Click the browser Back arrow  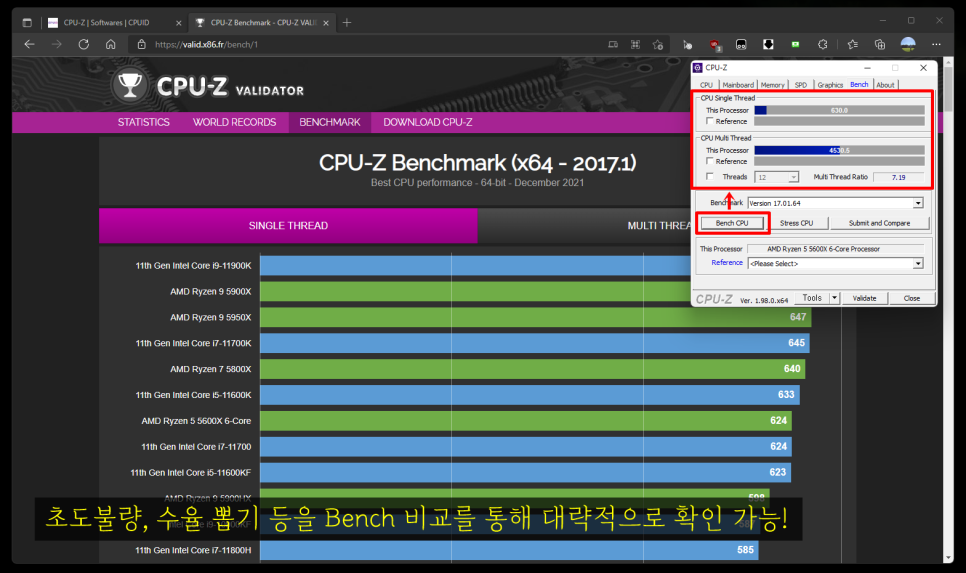(29, 44)
